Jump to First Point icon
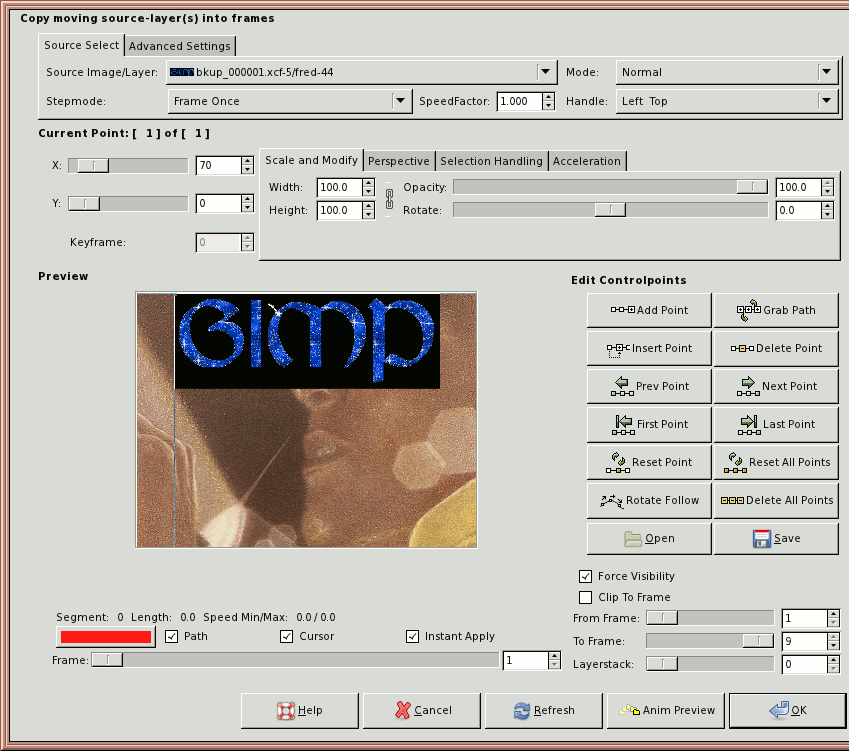The image size is (849, 751). 623,425
